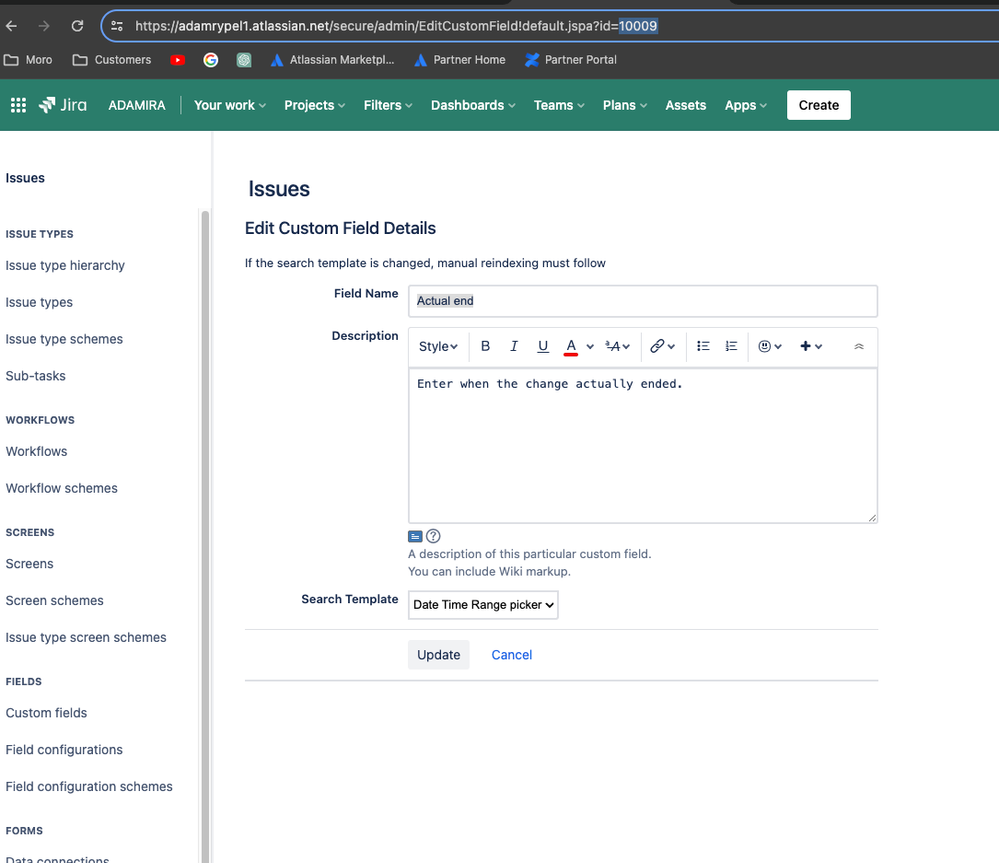Open the Jira app switcher grid
This screenshot has height=863, width=999.
pos(18,105)
